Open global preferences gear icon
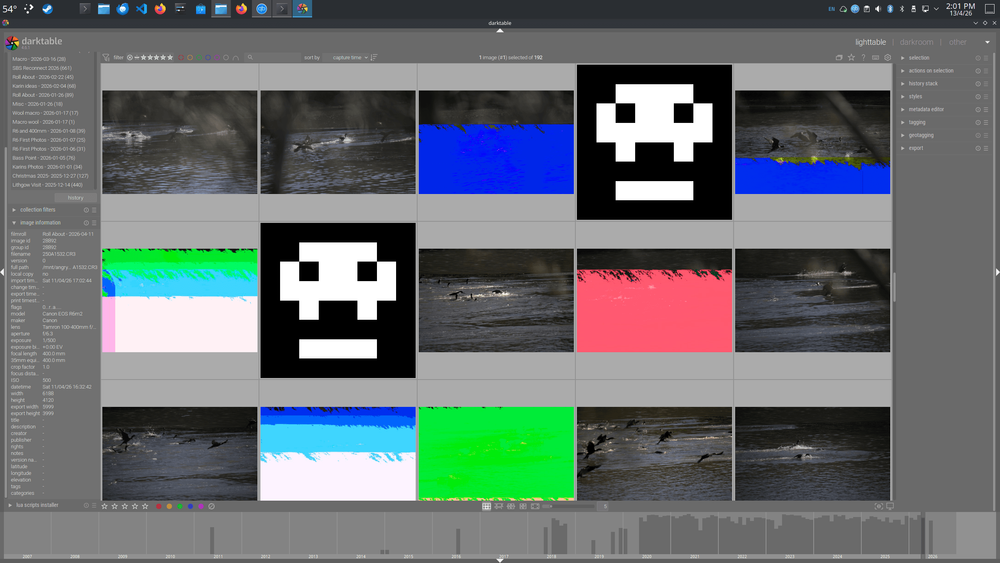This screenshot has height=563, width=1000. [x=888, y=57]
